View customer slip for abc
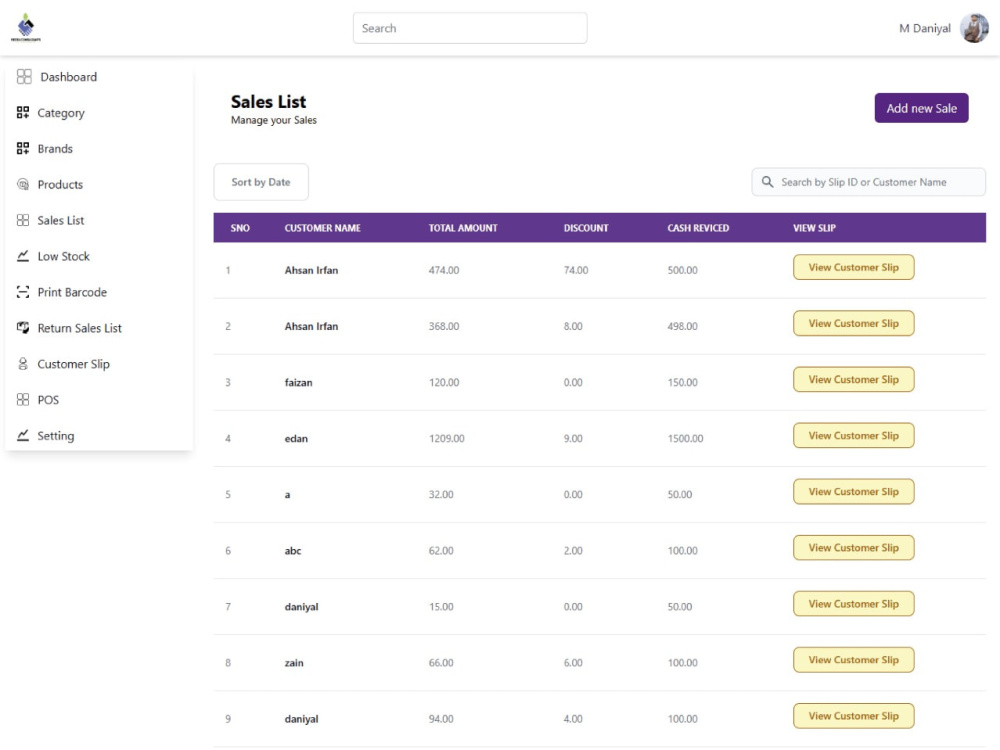 [x=853, y=548]
